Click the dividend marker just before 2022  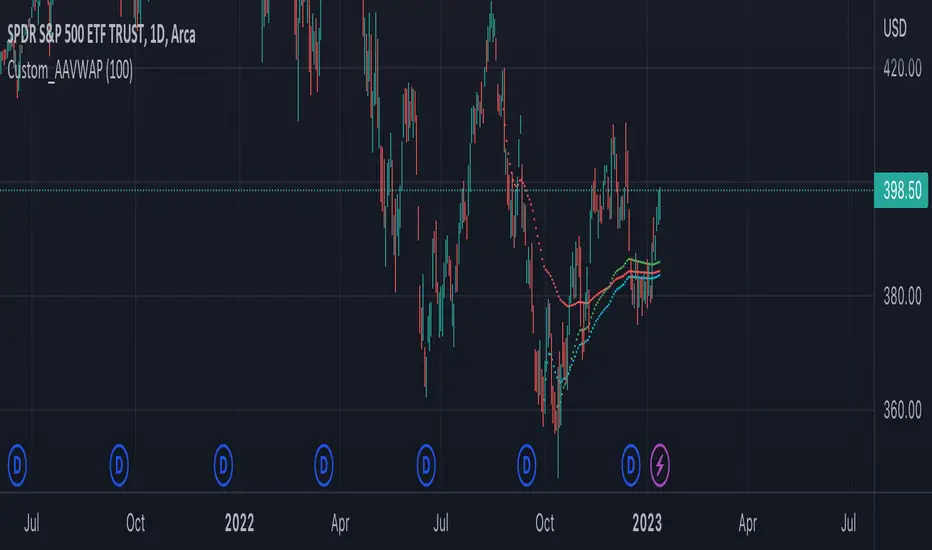(223, 465)
